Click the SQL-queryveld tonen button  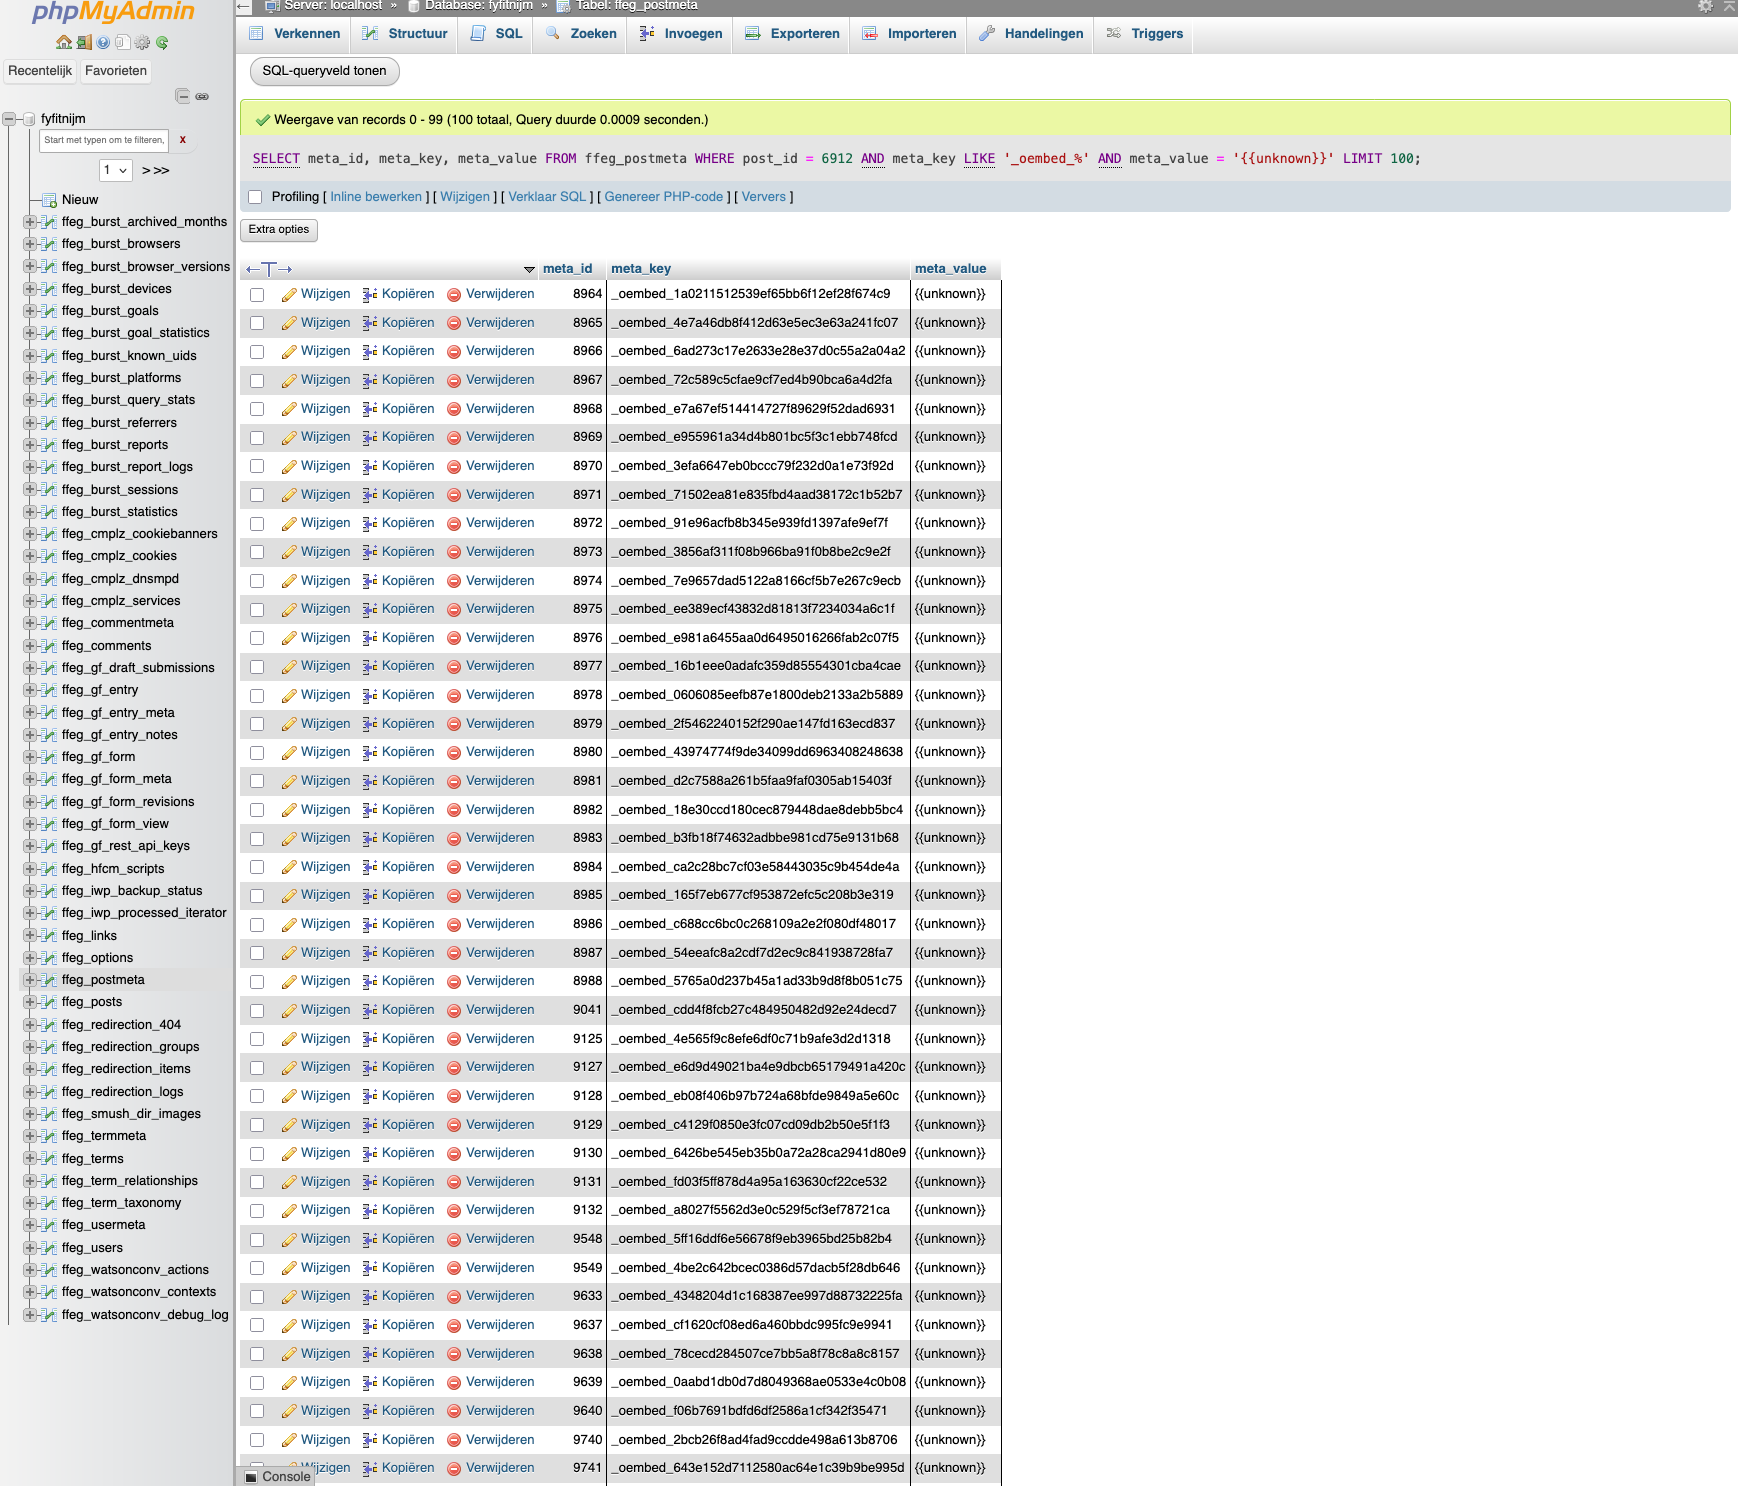point(324,71)
